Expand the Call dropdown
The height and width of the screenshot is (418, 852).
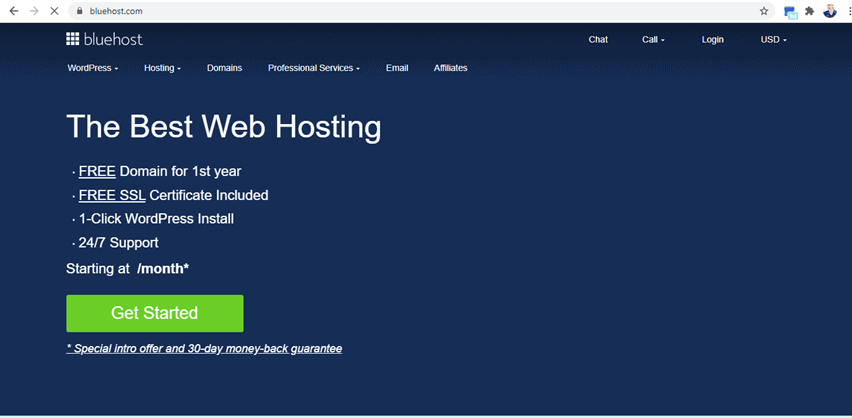653,40
